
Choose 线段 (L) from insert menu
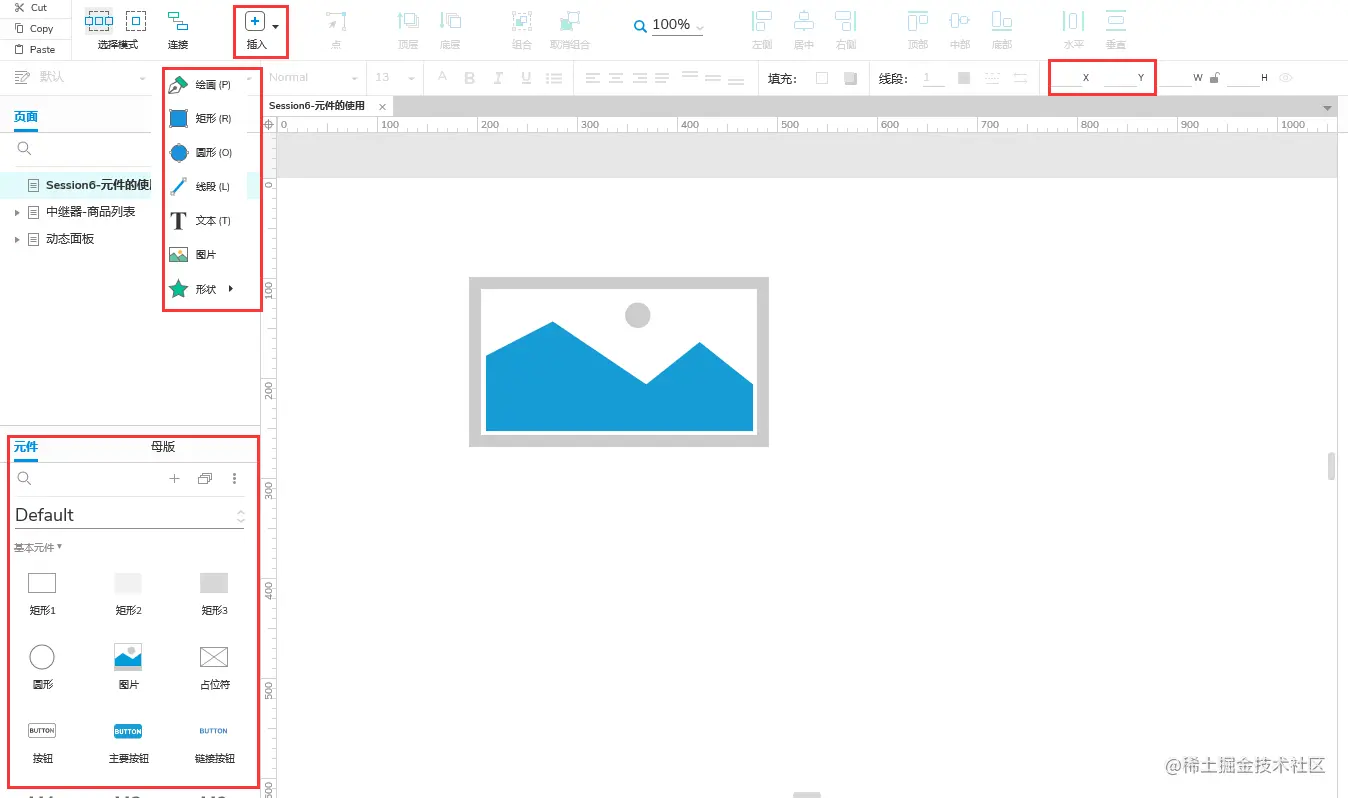click(x=211, y=187)
